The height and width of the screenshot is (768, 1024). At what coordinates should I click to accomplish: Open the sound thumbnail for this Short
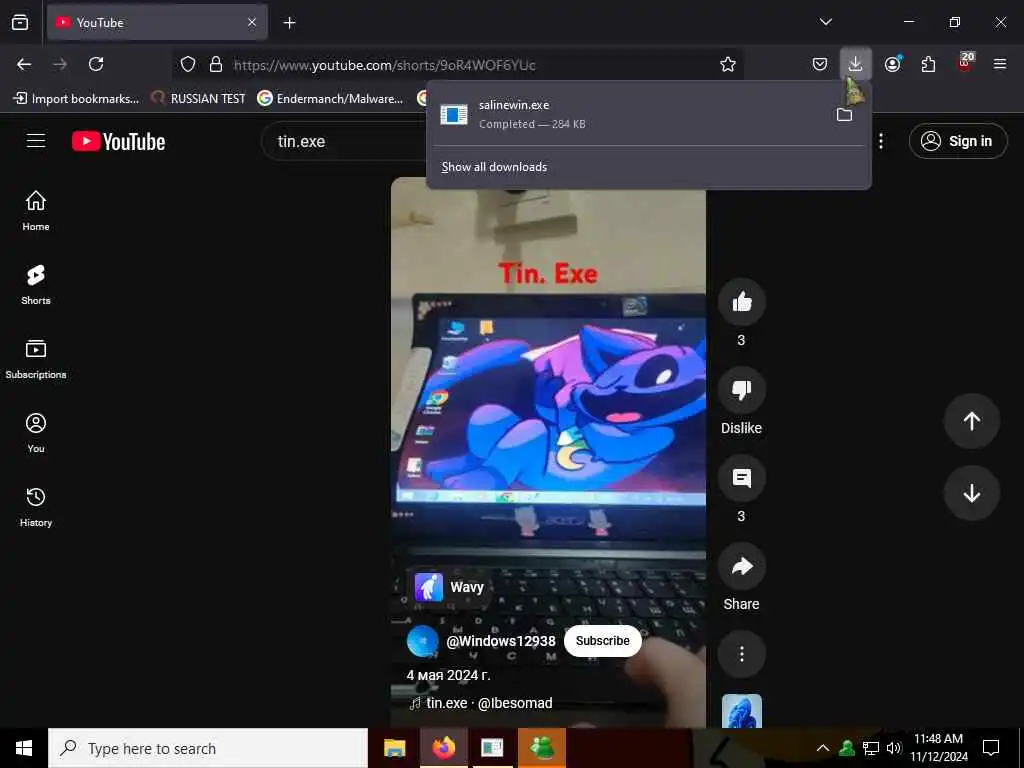point(742,711)
